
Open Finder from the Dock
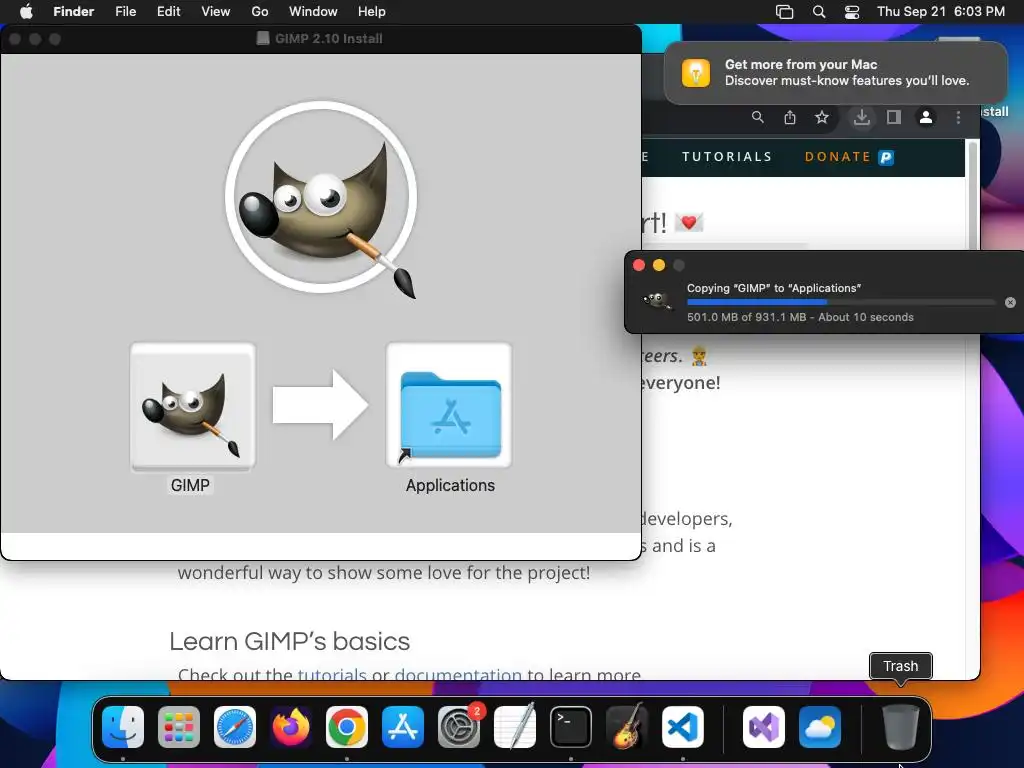(x=123, y=727)
